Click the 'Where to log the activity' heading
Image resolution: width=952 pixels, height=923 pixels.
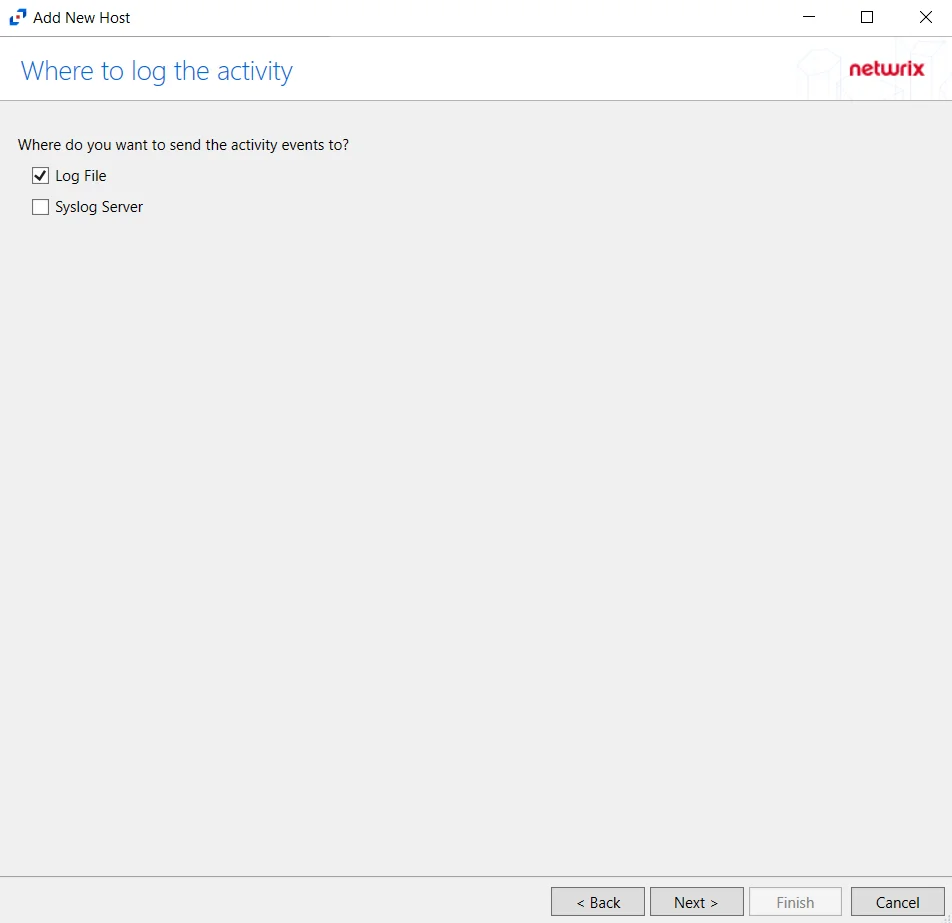pos(157,71)
